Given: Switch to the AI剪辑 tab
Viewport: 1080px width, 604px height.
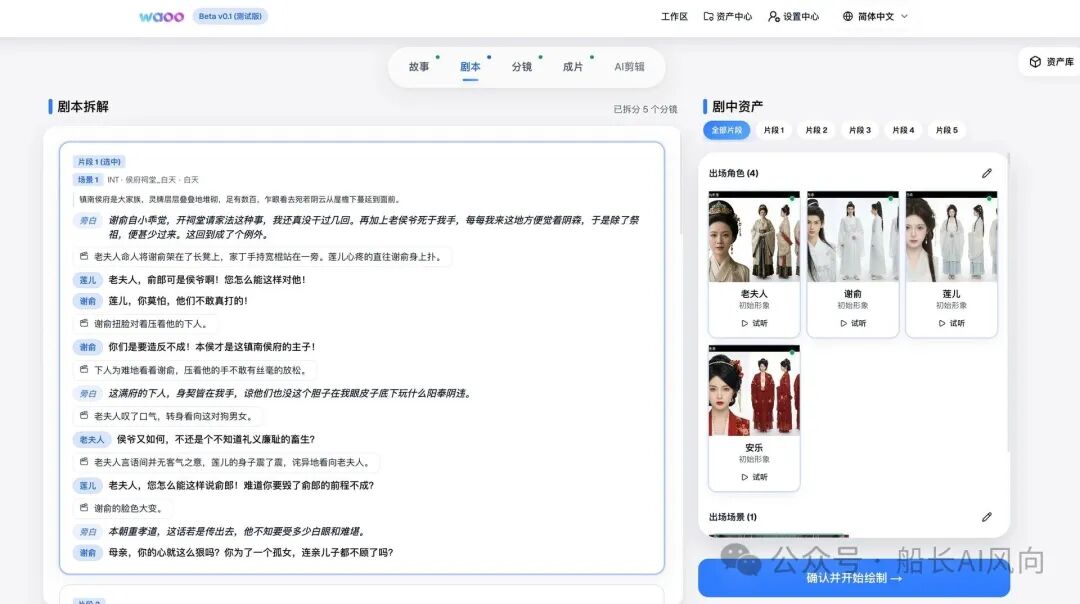Looking at the screenshot, I should pyautogui.click(x=629, y=67).
